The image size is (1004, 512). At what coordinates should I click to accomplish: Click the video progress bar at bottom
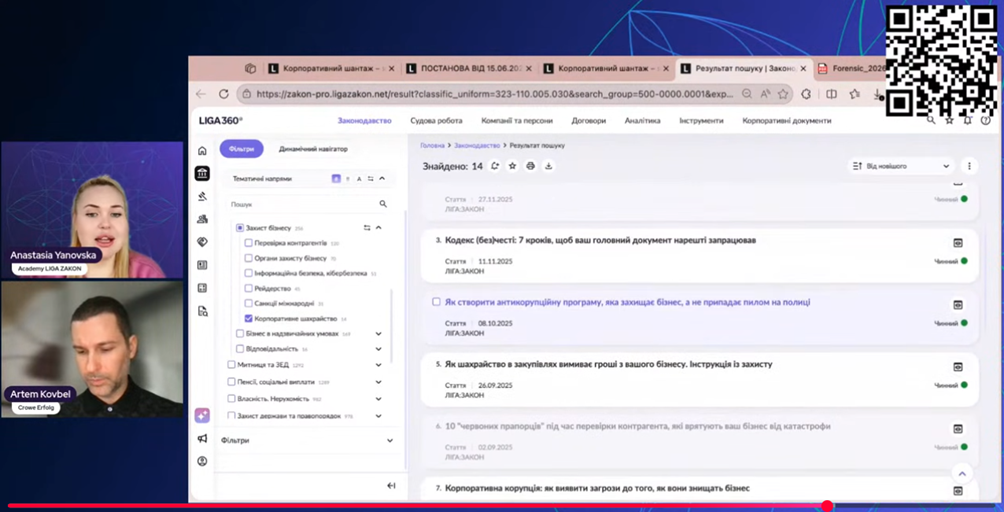[x=500, y=506]
